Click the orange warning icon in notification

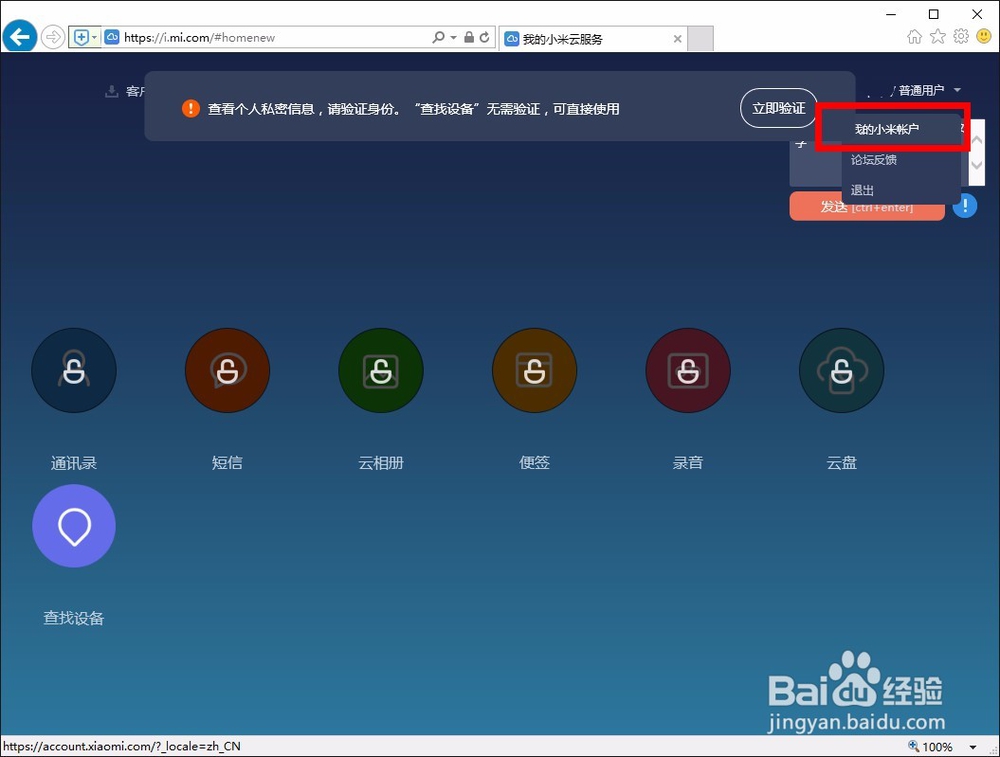(191, 108)
